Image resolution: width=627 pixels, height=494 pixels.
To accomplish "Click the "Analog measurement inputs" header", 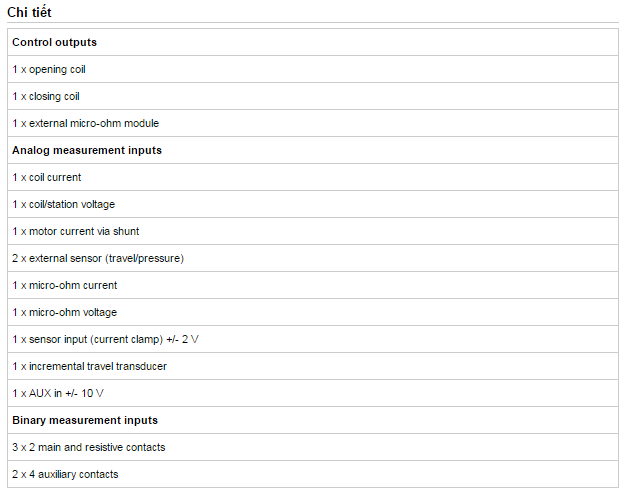I will (313, 150).
